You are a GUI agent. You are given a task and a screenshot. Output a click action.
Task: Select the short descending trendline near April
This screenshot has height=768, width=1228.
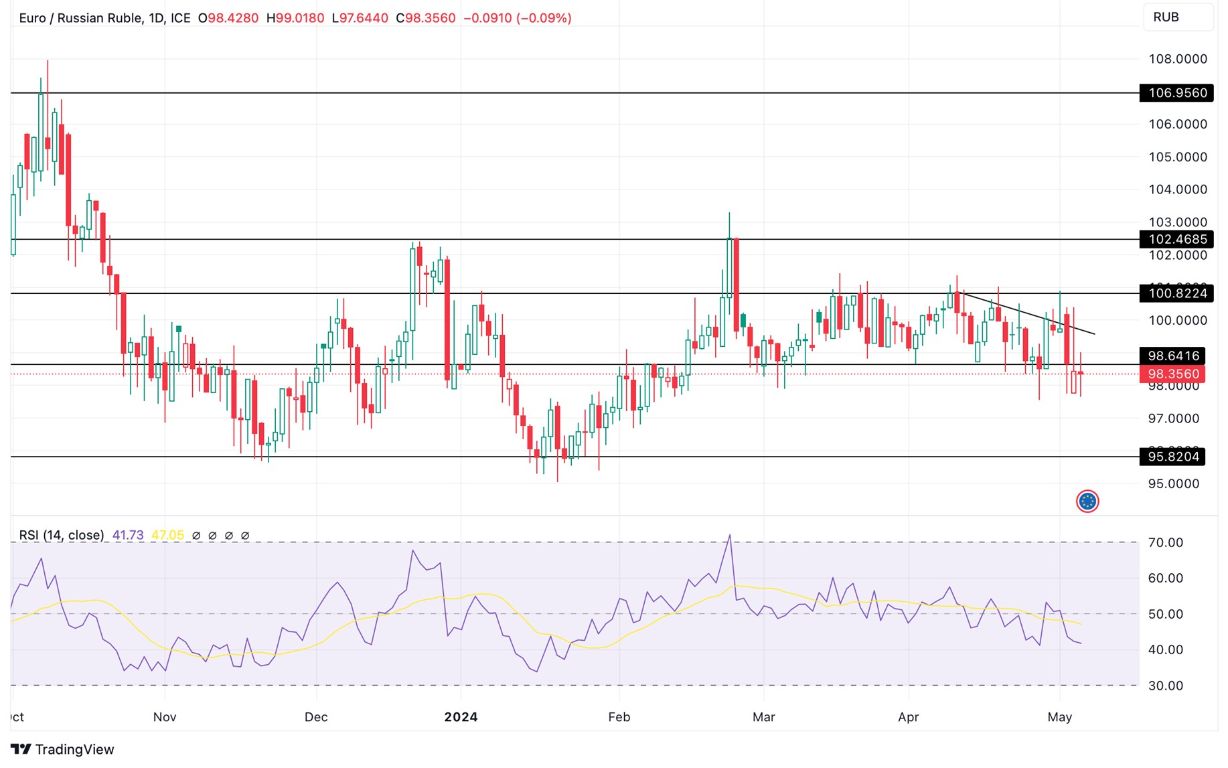[x=1026, y=312]
